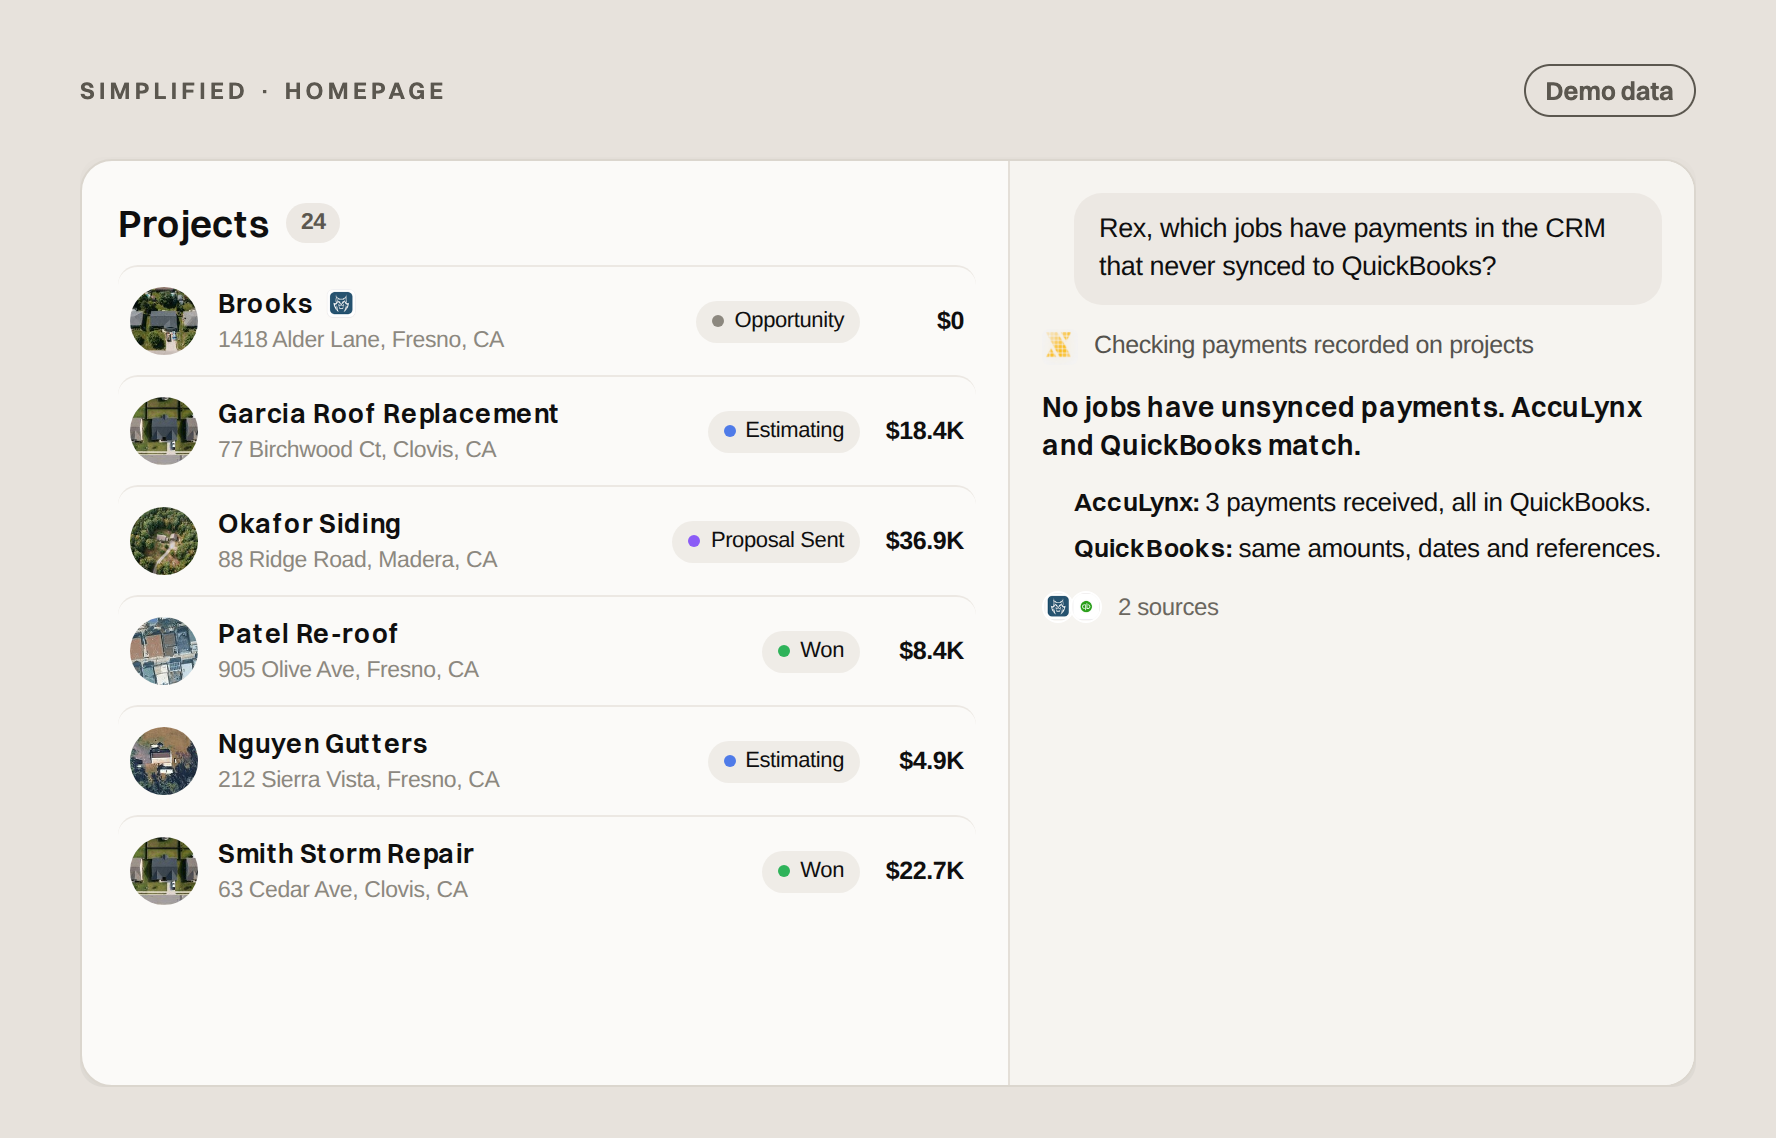Click the $0 amount for Brooks
1776x1138 pixels.
[x=950, y=321]
